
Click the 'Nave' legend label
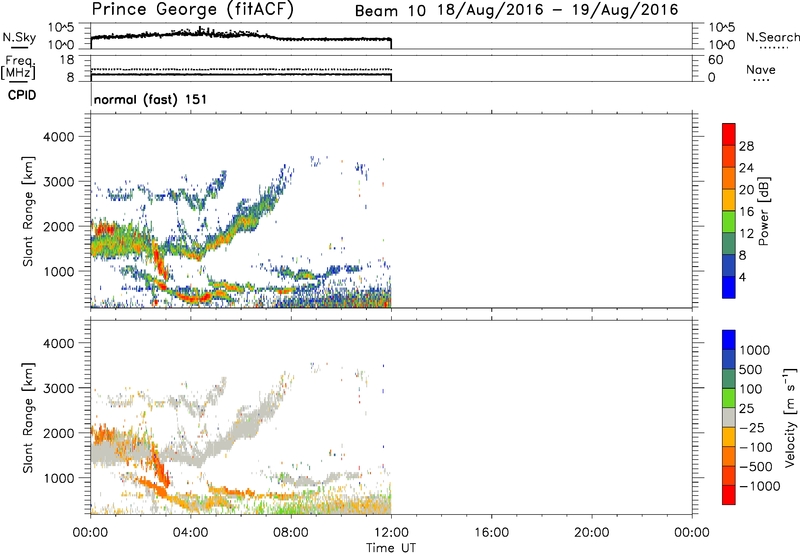point(761,69)
